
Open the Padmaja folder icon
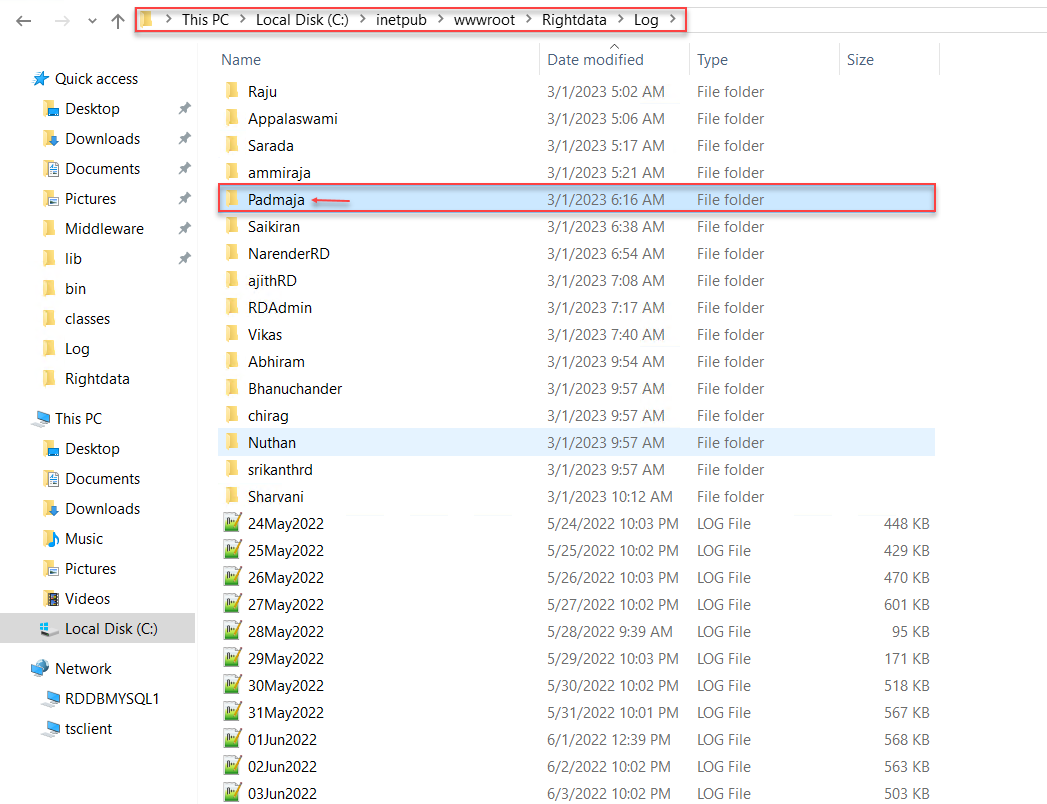[x=233, y=199]
